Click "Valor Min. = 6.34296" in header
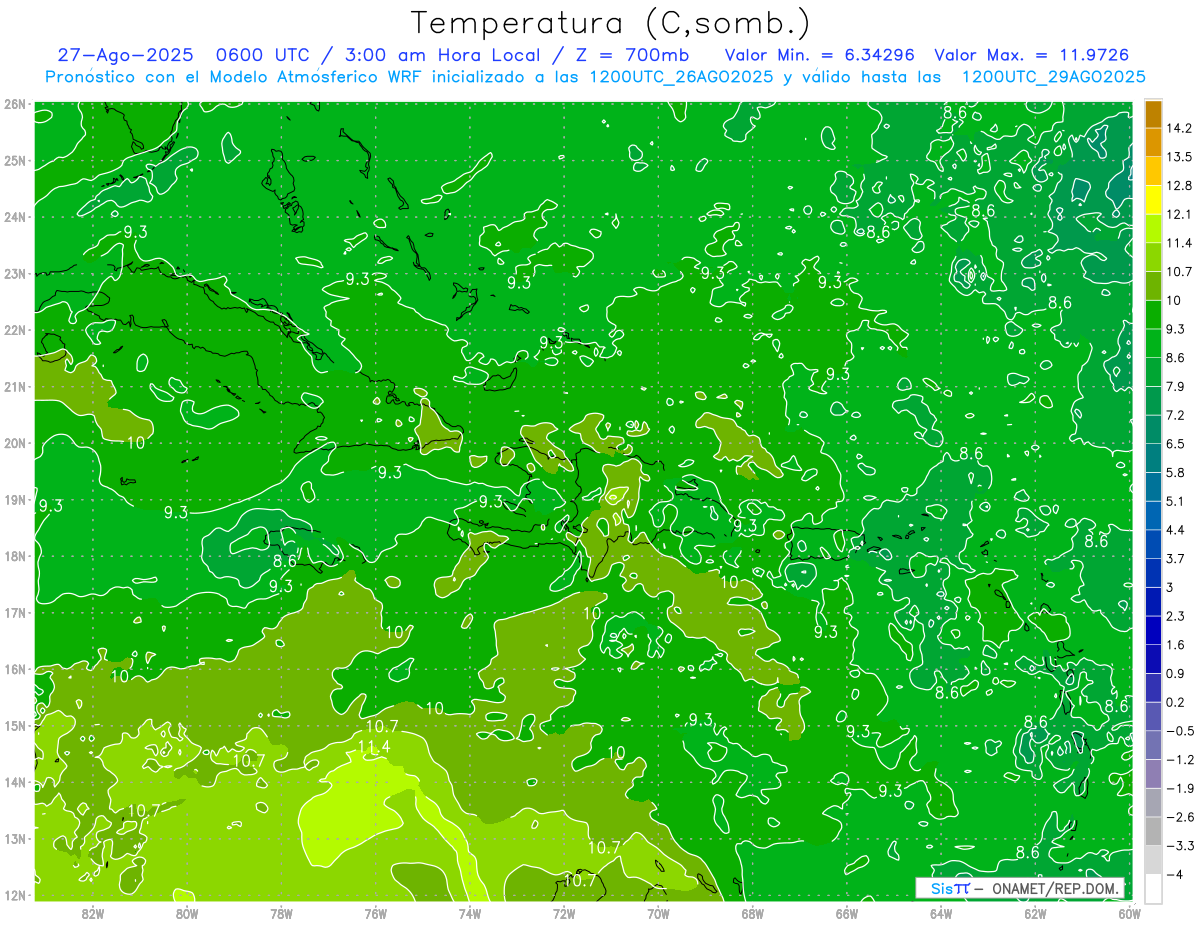 (x=820, y=55)
